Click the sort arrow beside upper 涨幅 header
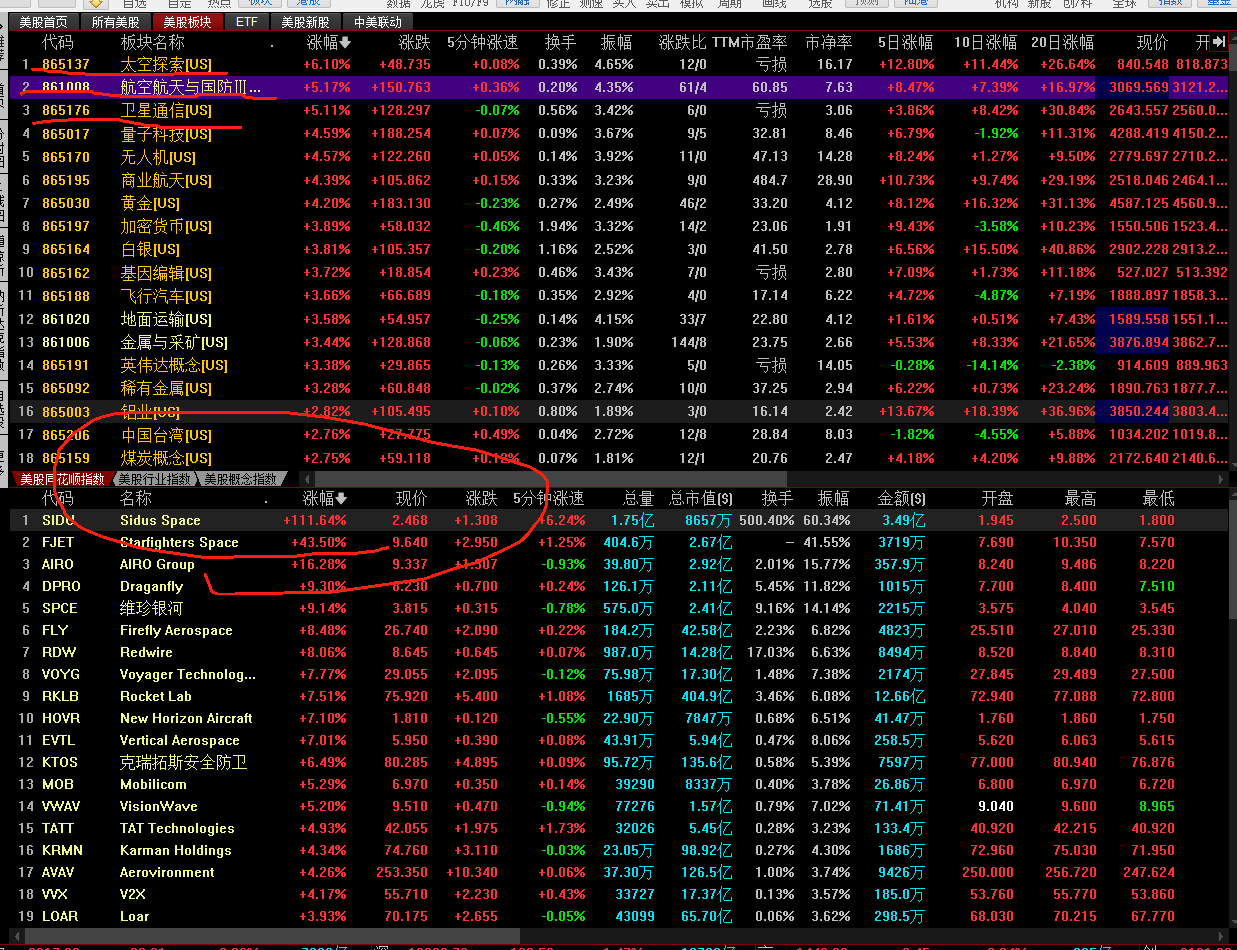 pos(345,43)
